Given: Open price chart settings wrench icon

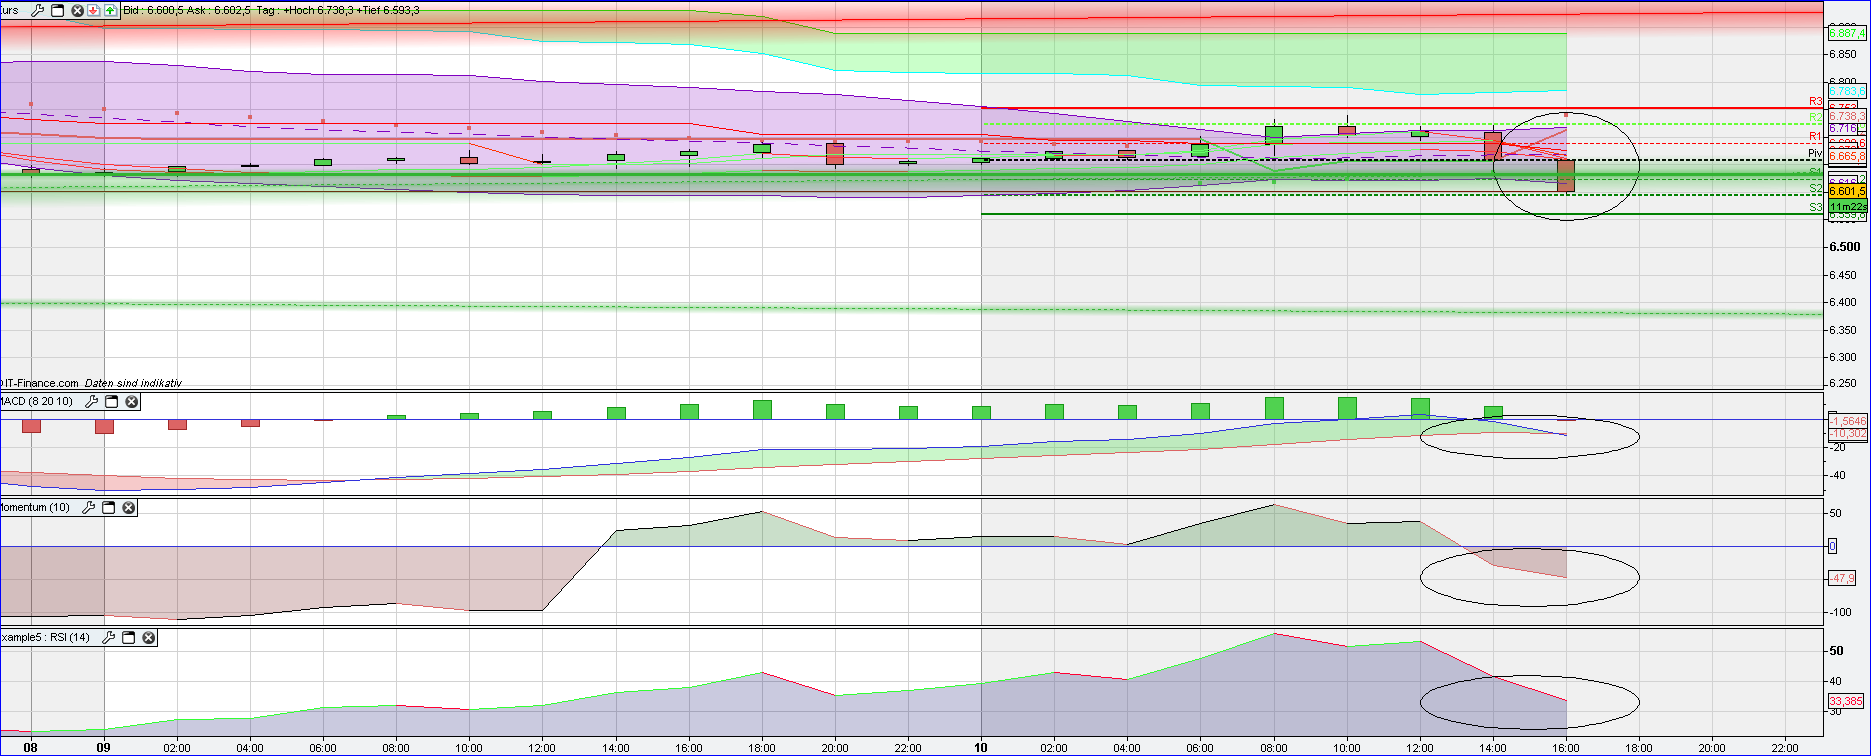Looking at the screenshot, I should tap(38, 10).
